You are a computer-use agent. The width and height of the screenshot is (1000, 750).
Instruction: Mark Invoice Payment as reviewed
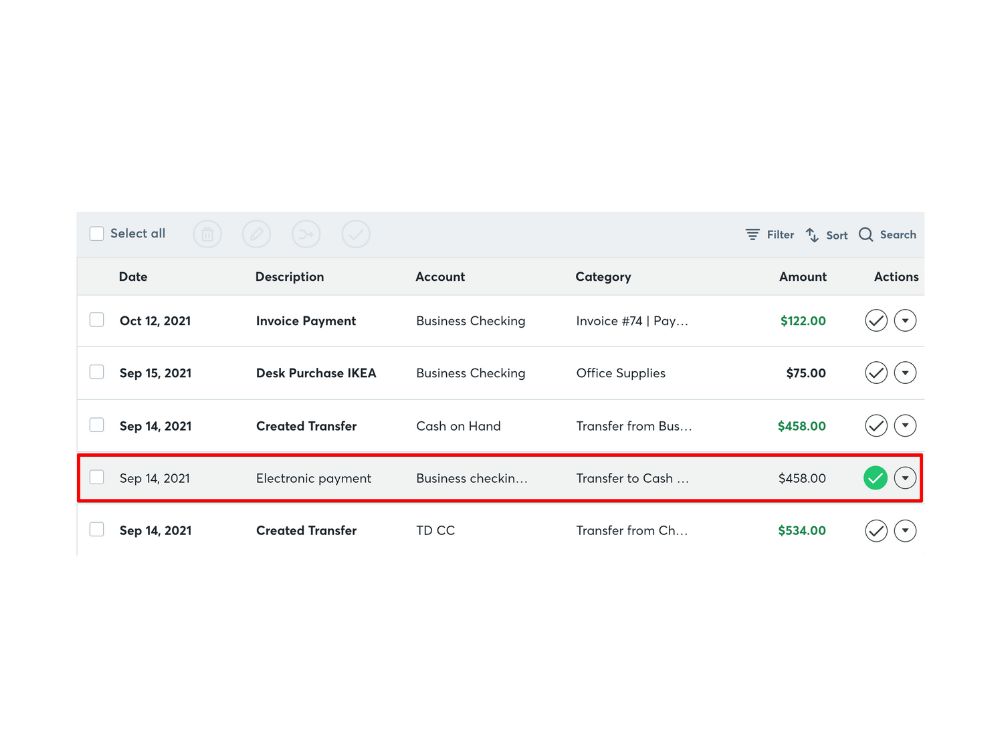[876, 320]
